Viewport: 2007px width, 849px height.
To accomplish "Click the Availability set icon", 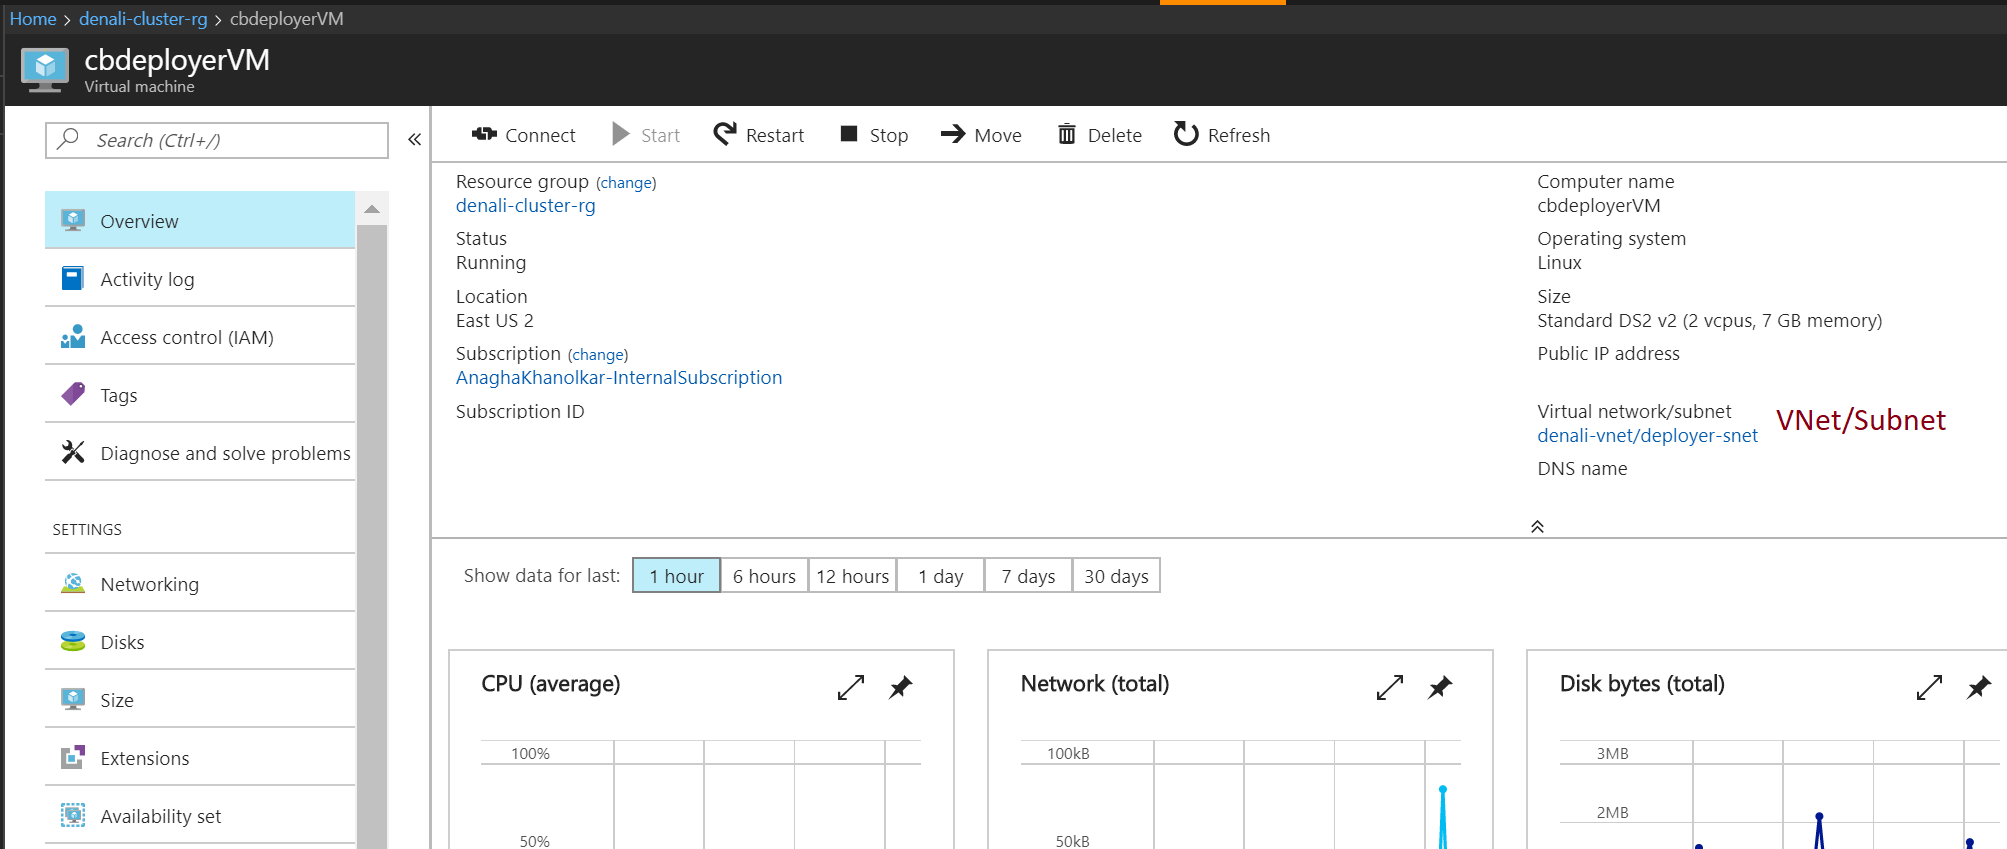I will point(73,815).
